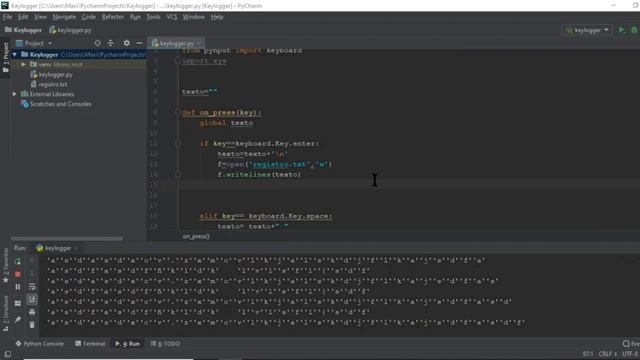Fold the on_press function in gutter
Viewport: 640px width, 360px height.
(178, 112)
